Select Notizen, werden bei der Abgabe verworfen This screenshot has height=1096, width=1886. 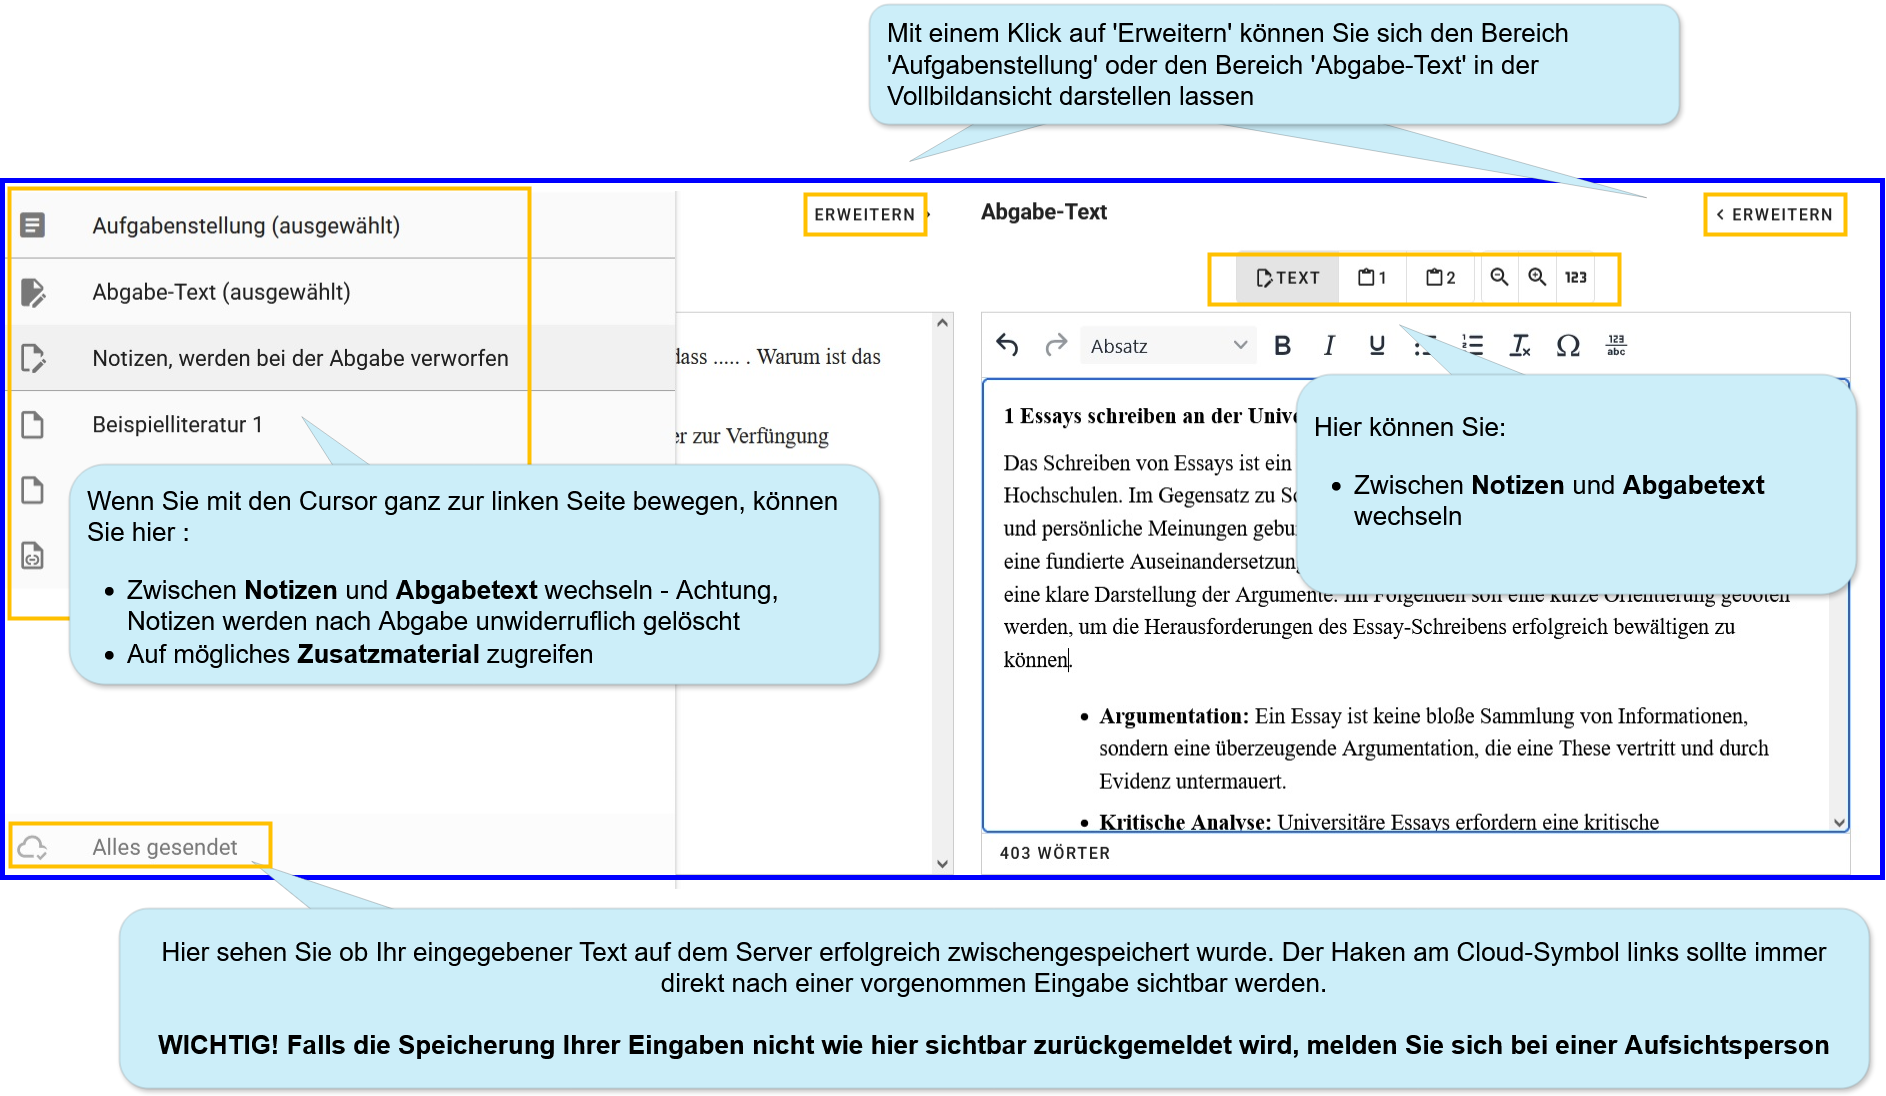click(x=343, y=358)
